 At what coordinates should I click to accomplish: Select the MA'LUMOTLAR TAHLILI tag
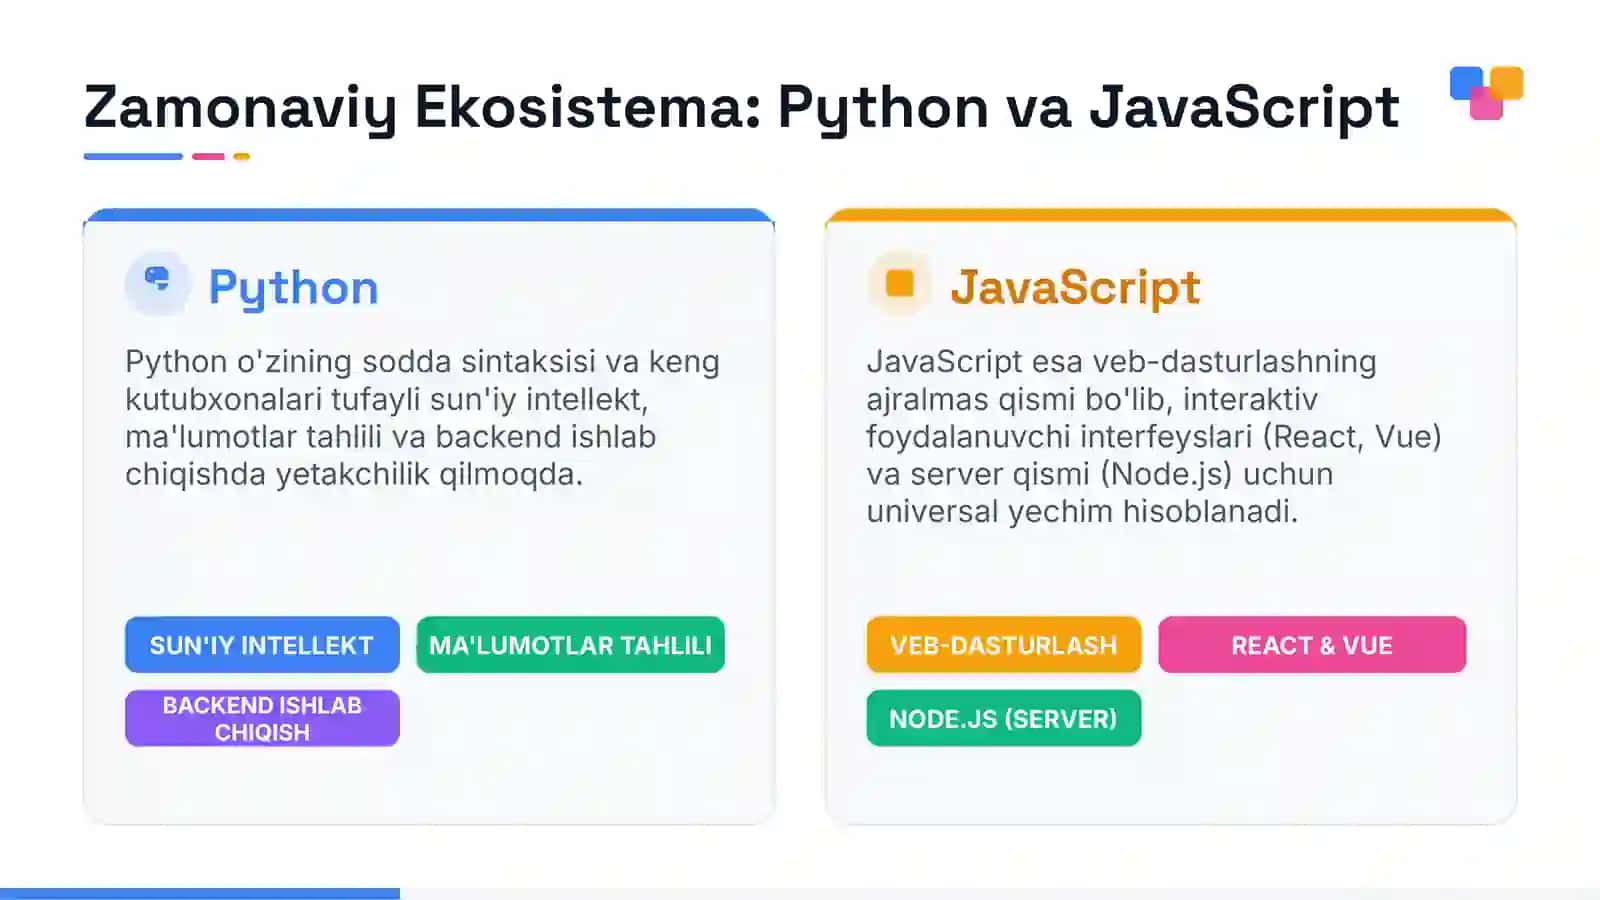(x=570, y=645)
